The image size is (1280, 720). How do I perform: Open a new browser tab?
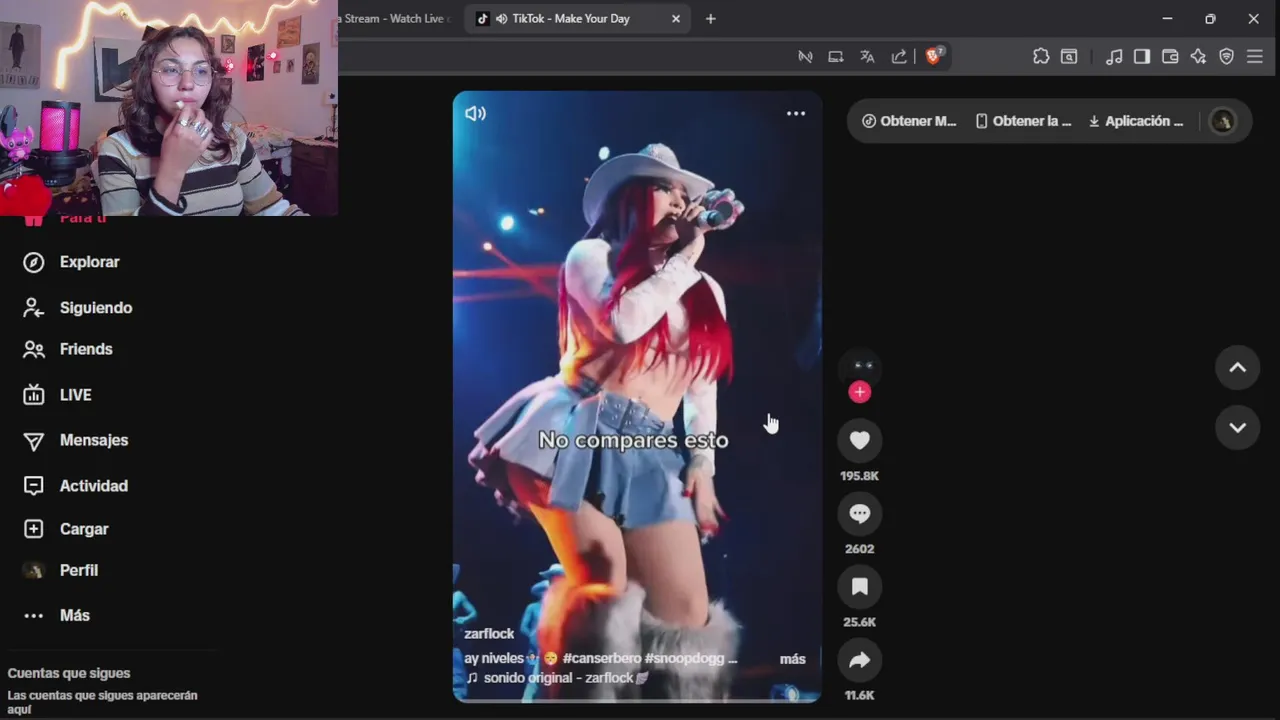click(711, 19)
